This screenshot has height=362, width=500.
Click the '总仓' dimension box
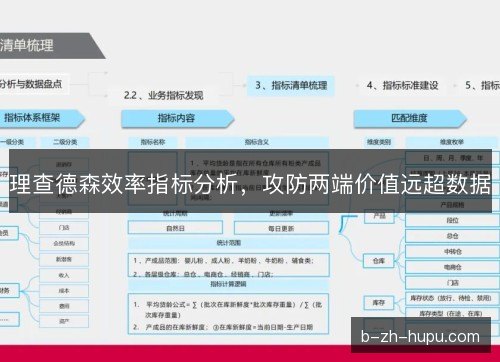coord(453,236)
